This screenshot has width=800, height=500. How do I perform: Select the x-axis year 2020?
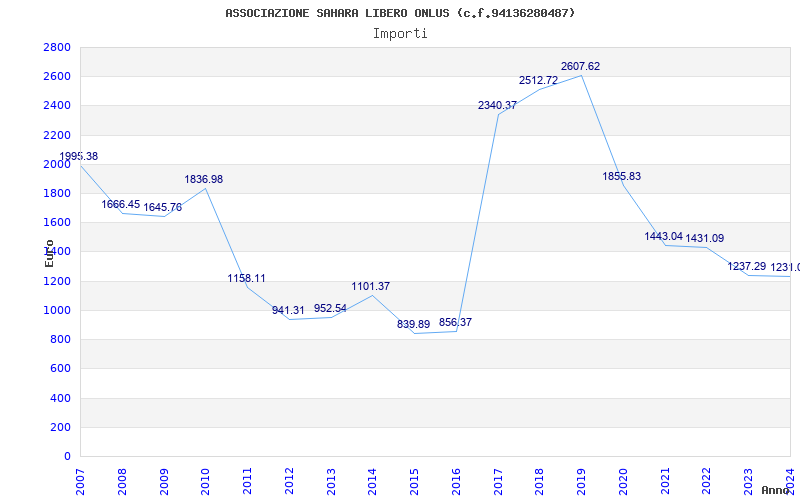point(623,482)
